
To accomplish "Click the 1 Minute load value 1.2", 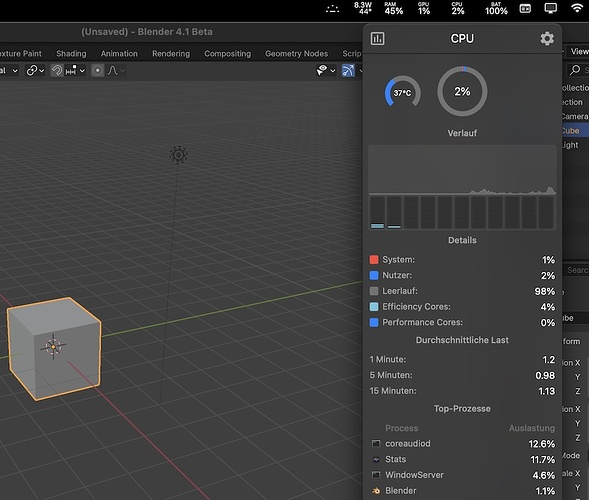I will point(548,360).
